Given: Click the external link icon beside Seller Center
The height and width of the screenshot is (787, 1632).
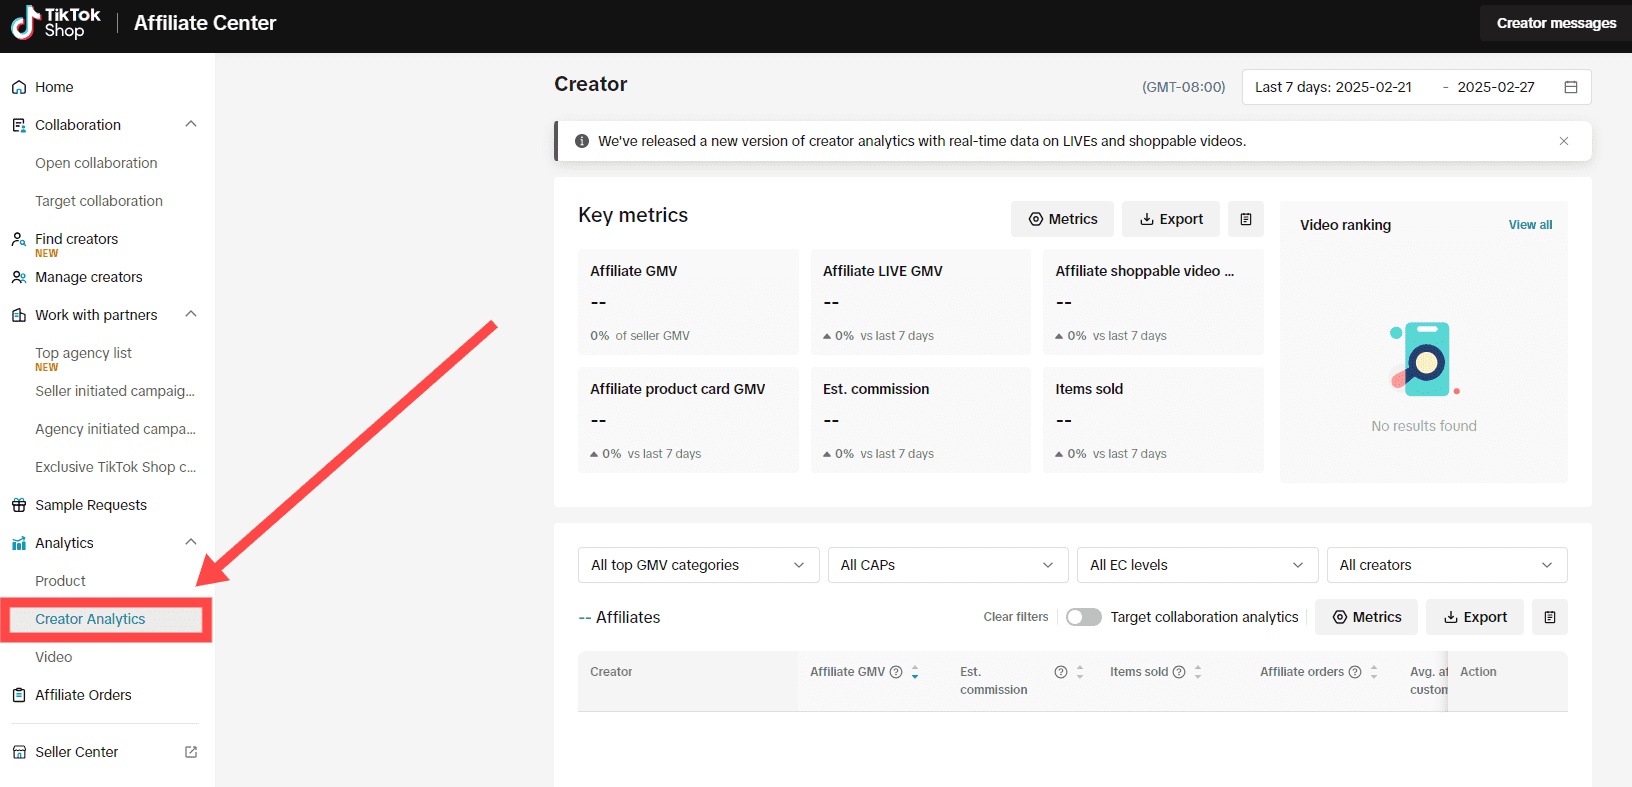Looking at the screenshot, I should [191, 752].
